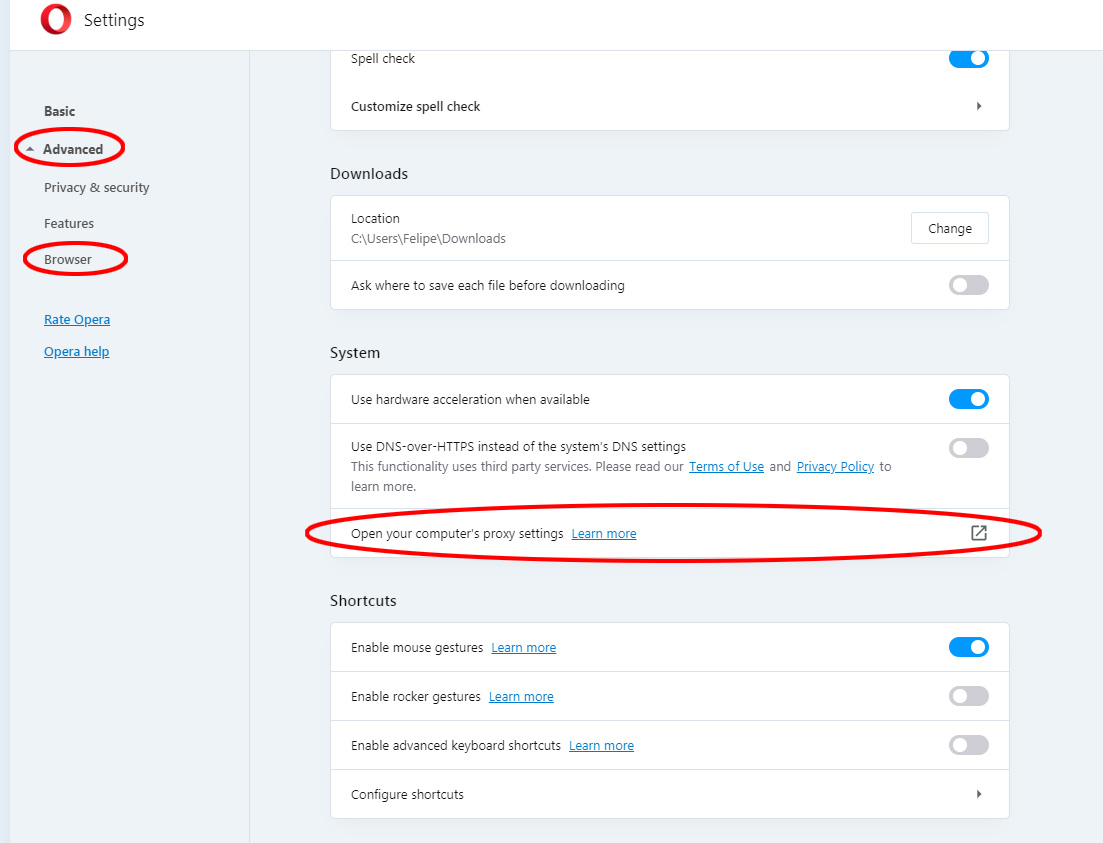Go to Features in the sidebar
The image size is (1103, 843).
click(x=69, y=223)
